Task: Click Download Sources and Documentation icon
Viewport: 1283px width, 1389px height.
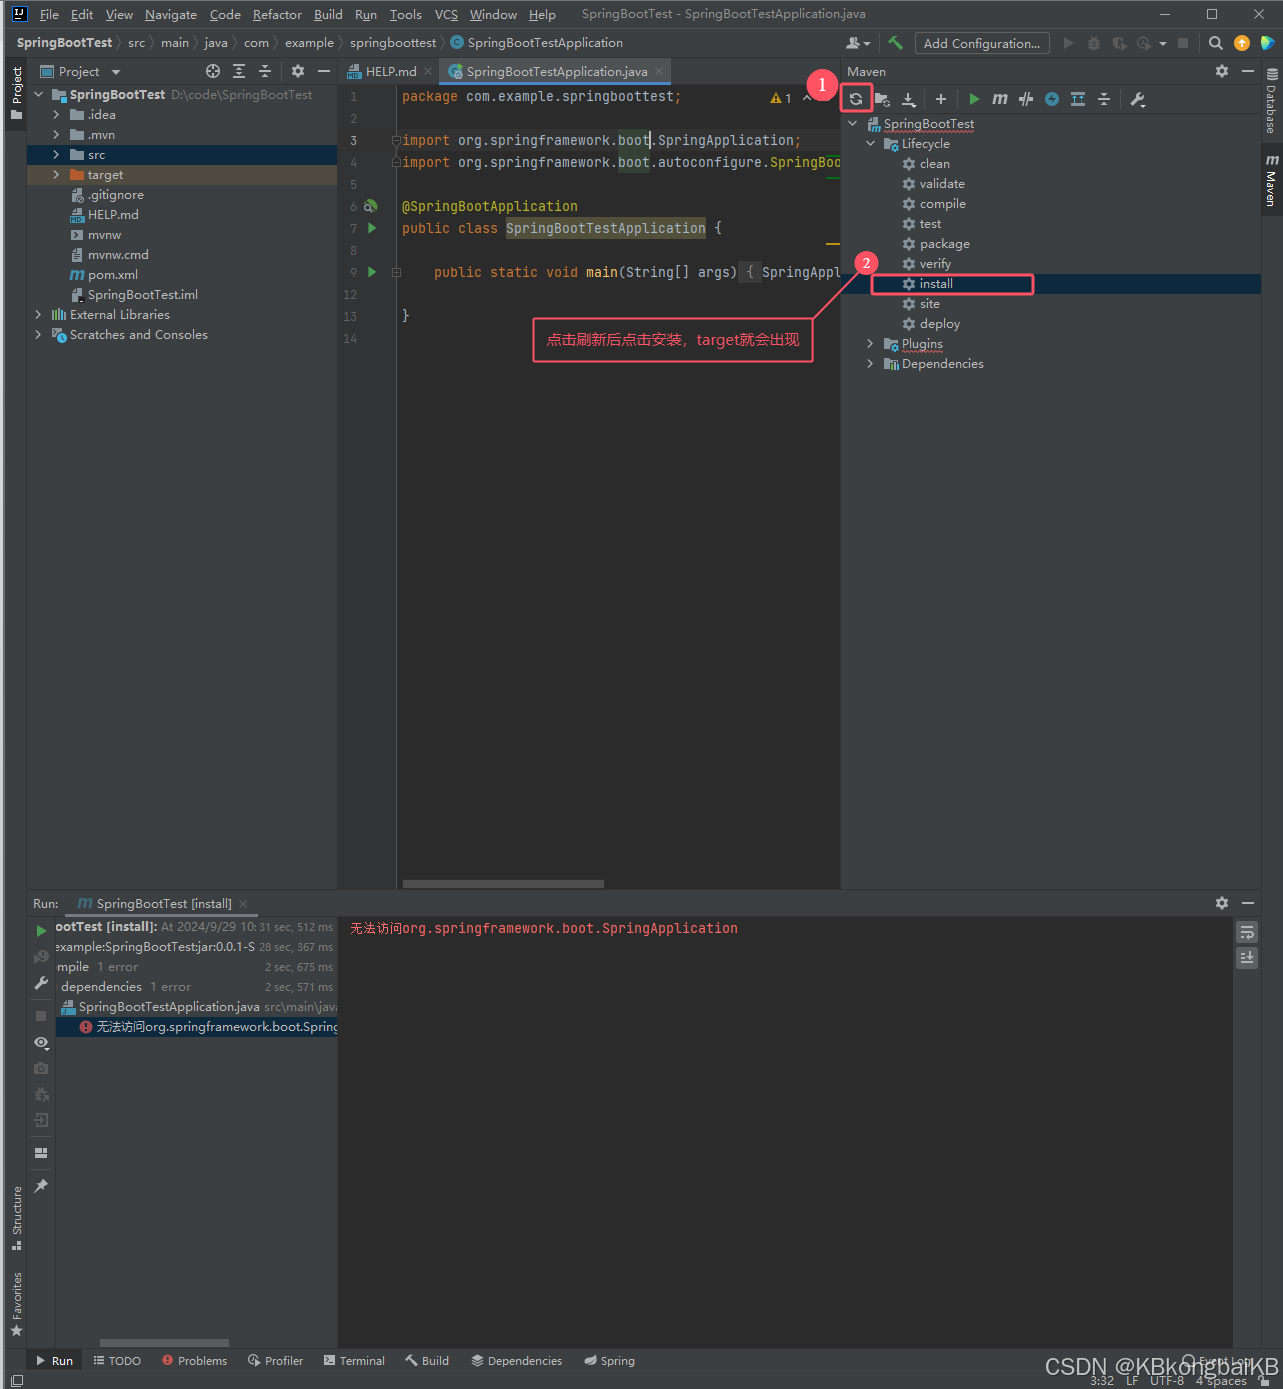Action: click(x=908, y=99)
